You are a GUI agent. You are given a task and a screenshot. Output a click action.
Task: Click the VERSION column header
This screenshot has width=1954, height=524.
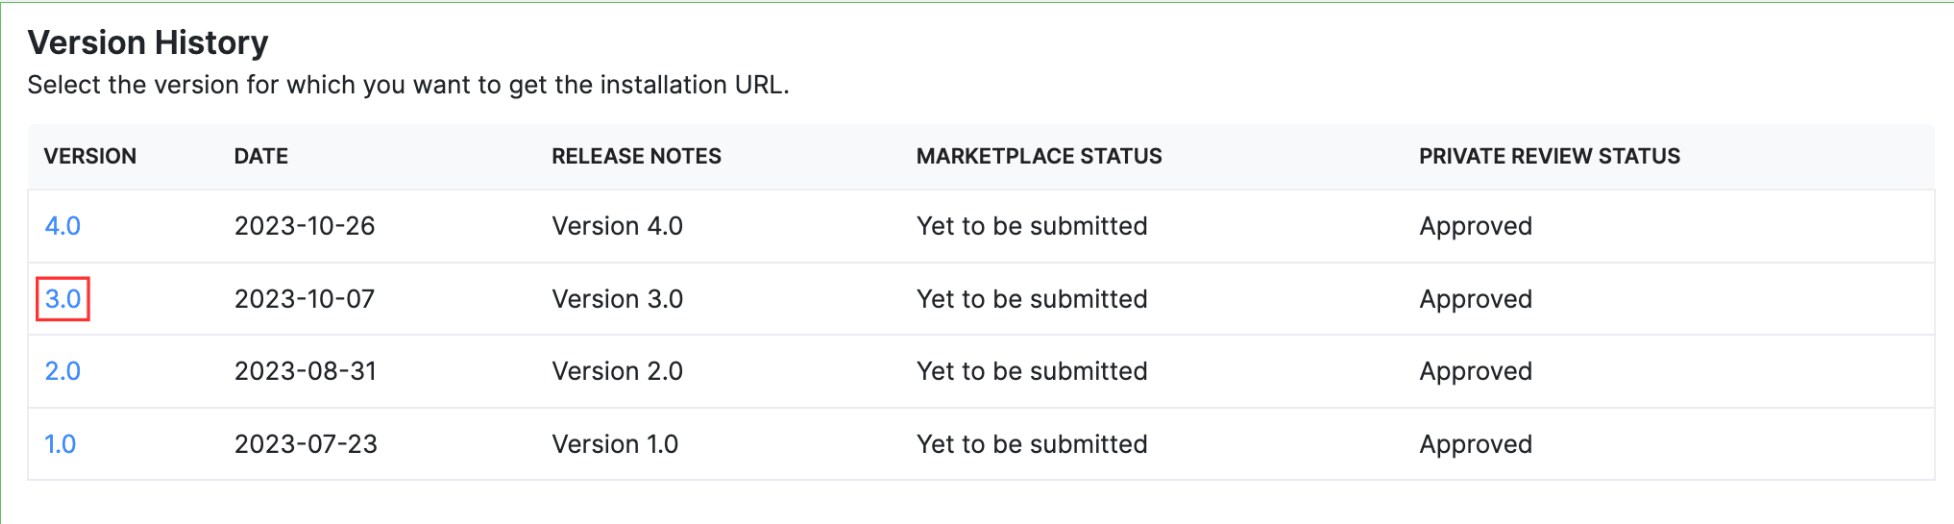pos(90,156)
